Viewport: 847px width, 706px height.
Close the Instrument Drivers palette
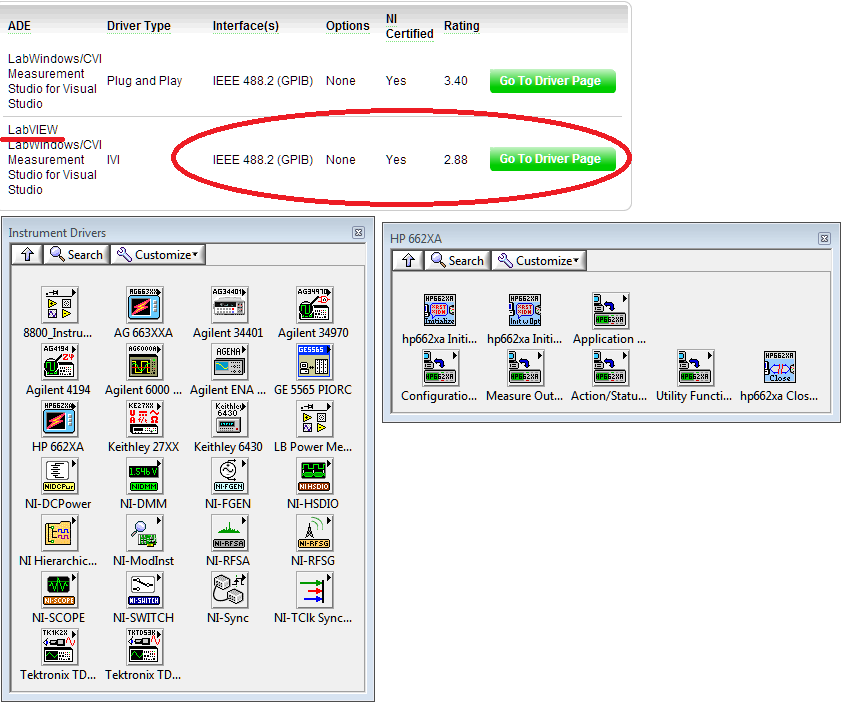[358, 232]
